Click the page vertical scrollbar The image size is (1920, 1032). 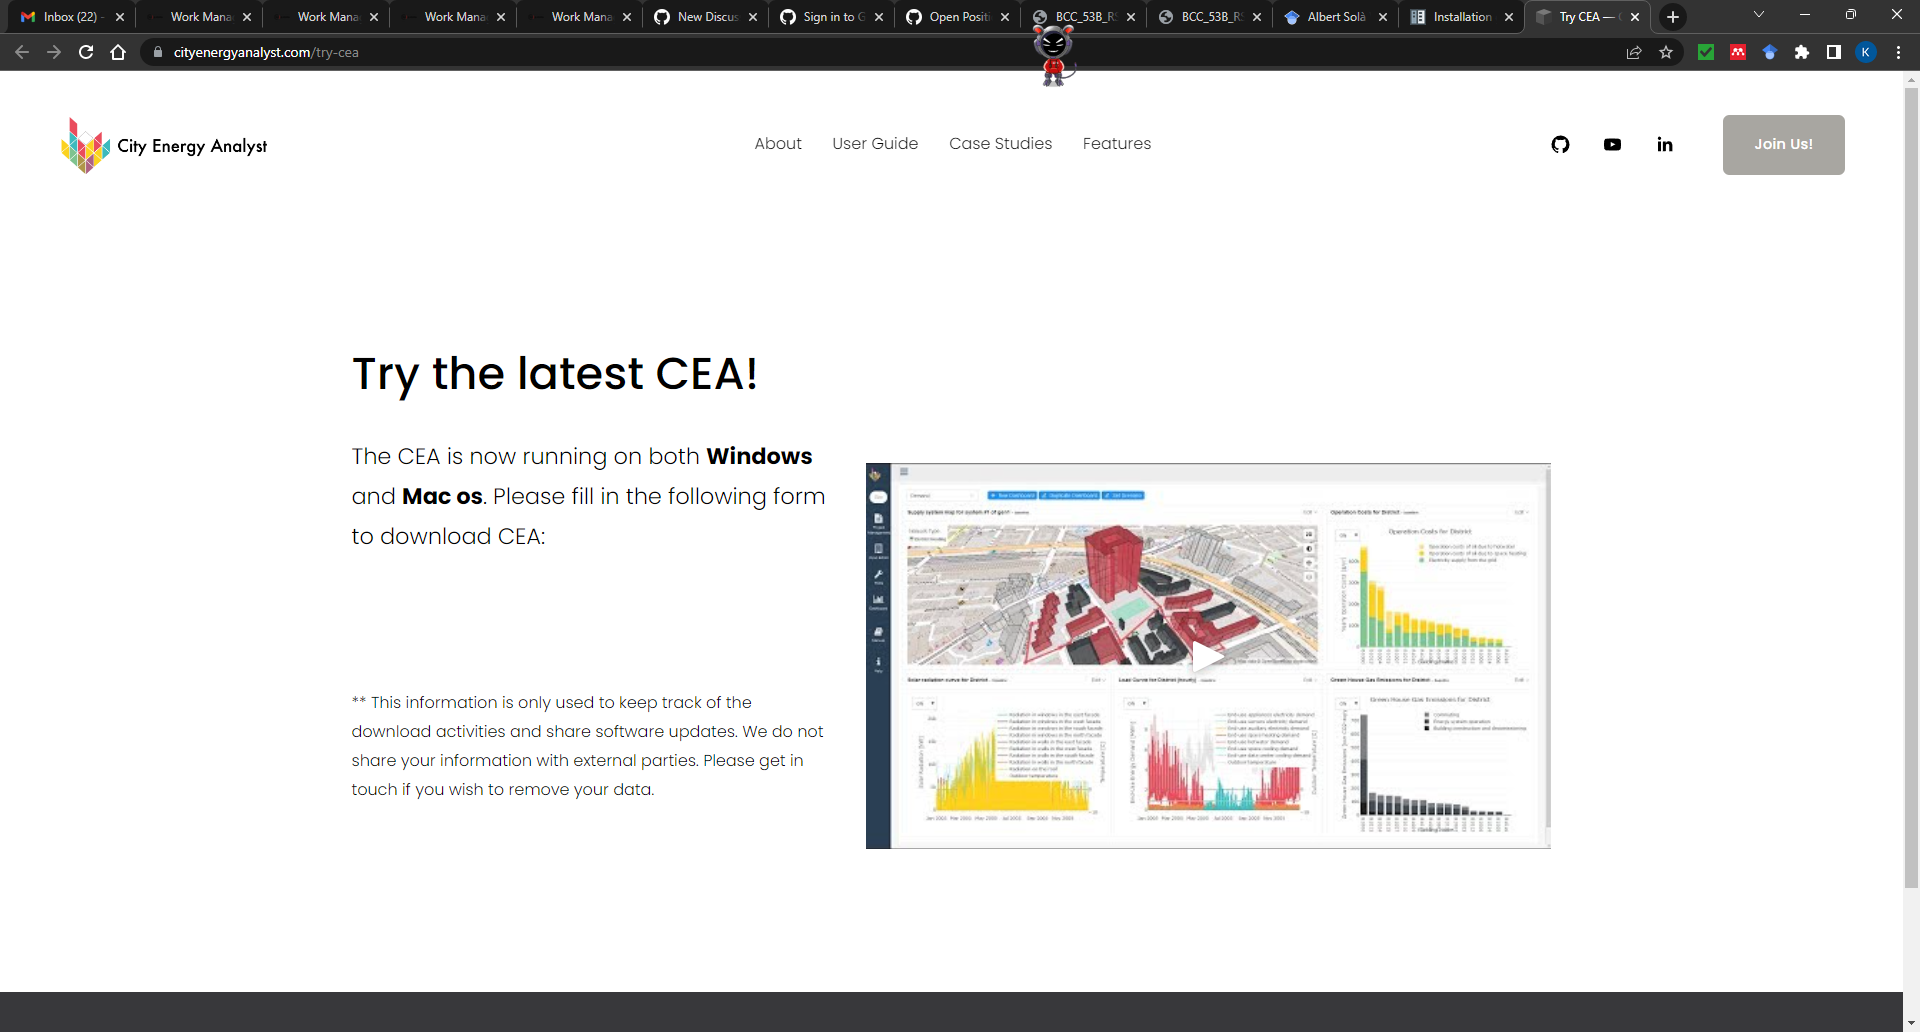coord(1911,486)
